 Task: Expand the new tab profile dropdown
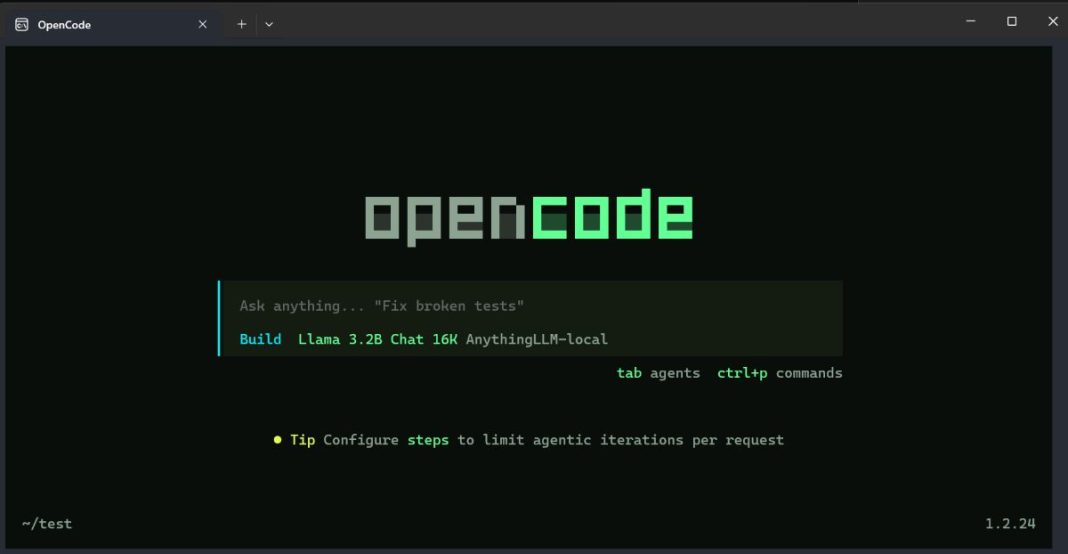coord(269,25)
